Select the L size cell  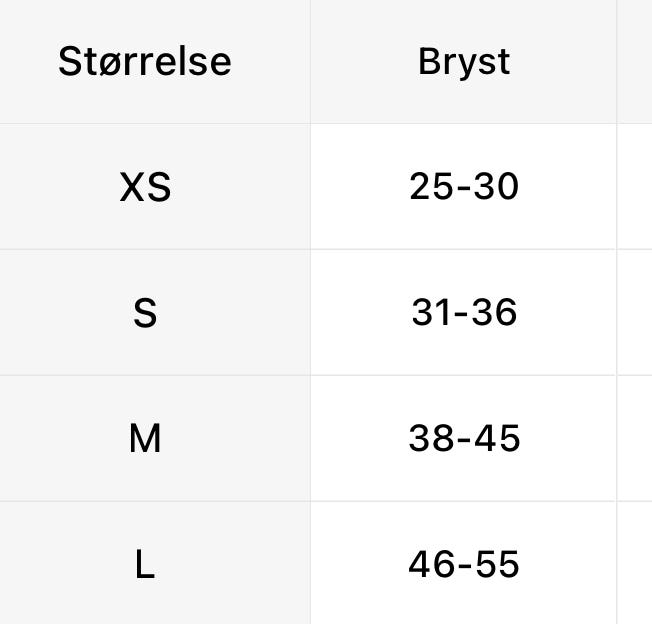(155, 563)
